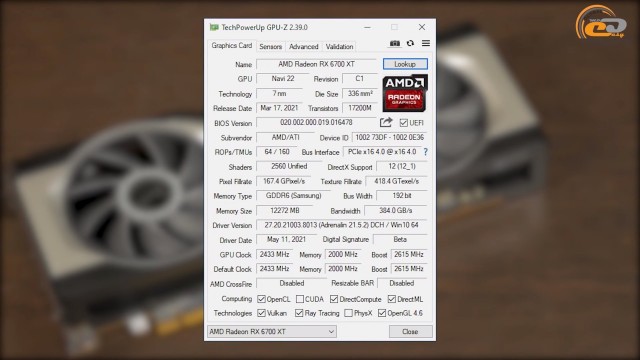The width and height of the screenshot is (640, 360).
Task: Click the Shaders value 2560 Unified
Action: [x=289, y=167]
